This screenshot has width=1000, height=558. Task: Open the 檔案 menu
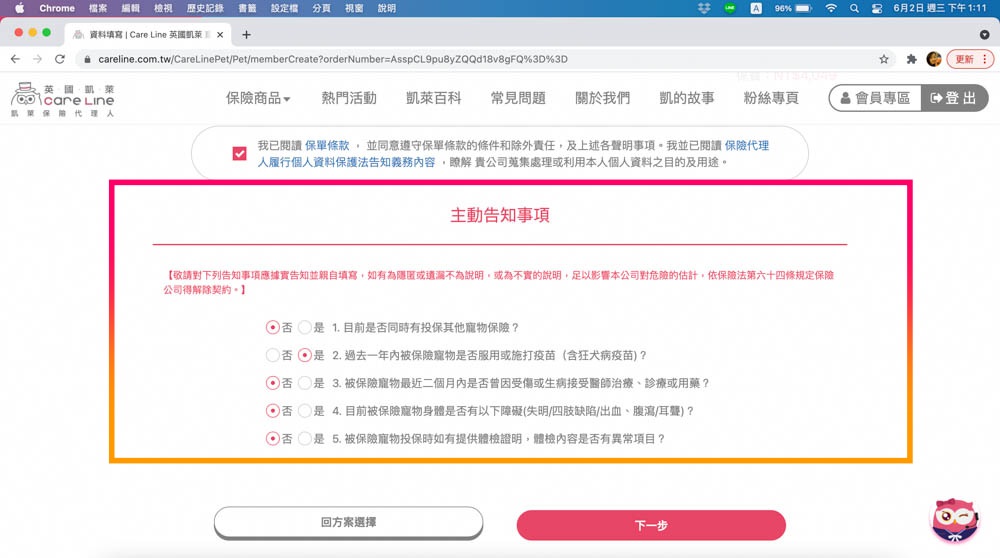coord(98,8)
